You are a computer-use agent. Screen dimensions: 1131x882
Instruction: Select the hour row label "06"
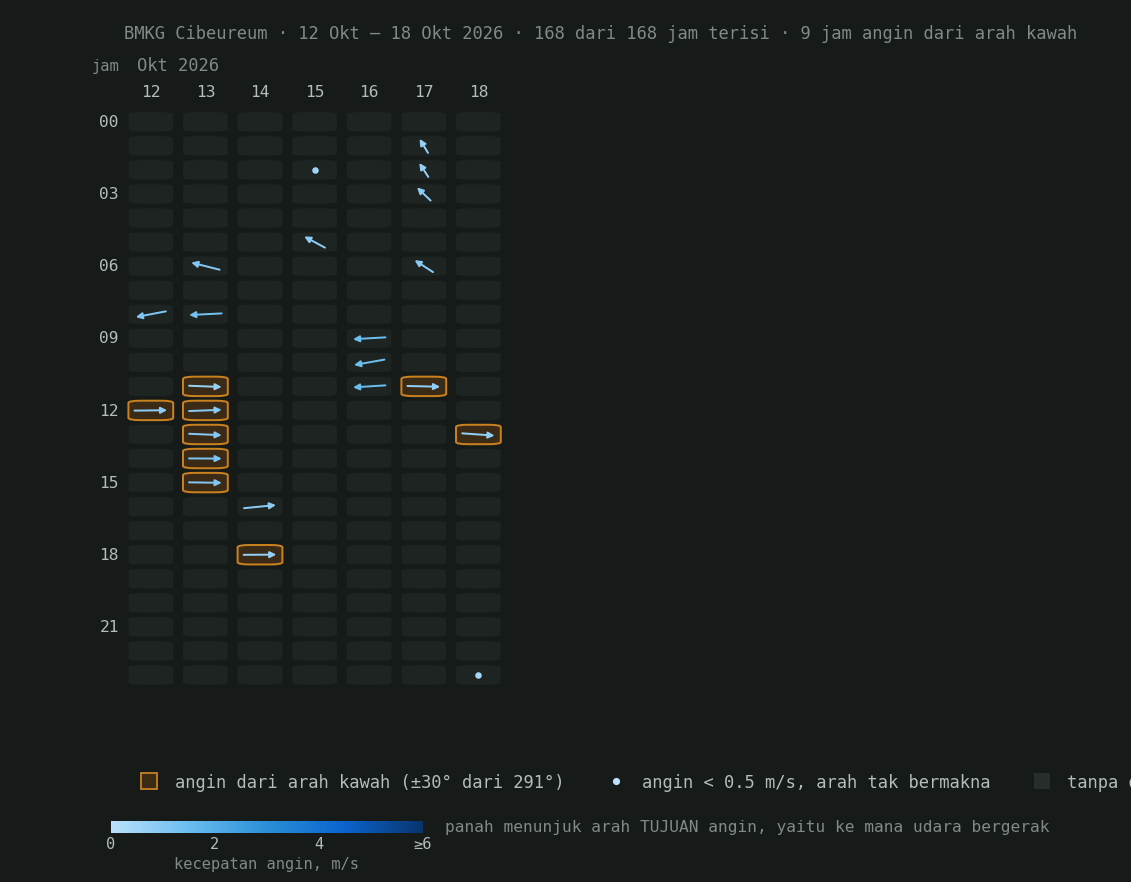tap(109, 266)
